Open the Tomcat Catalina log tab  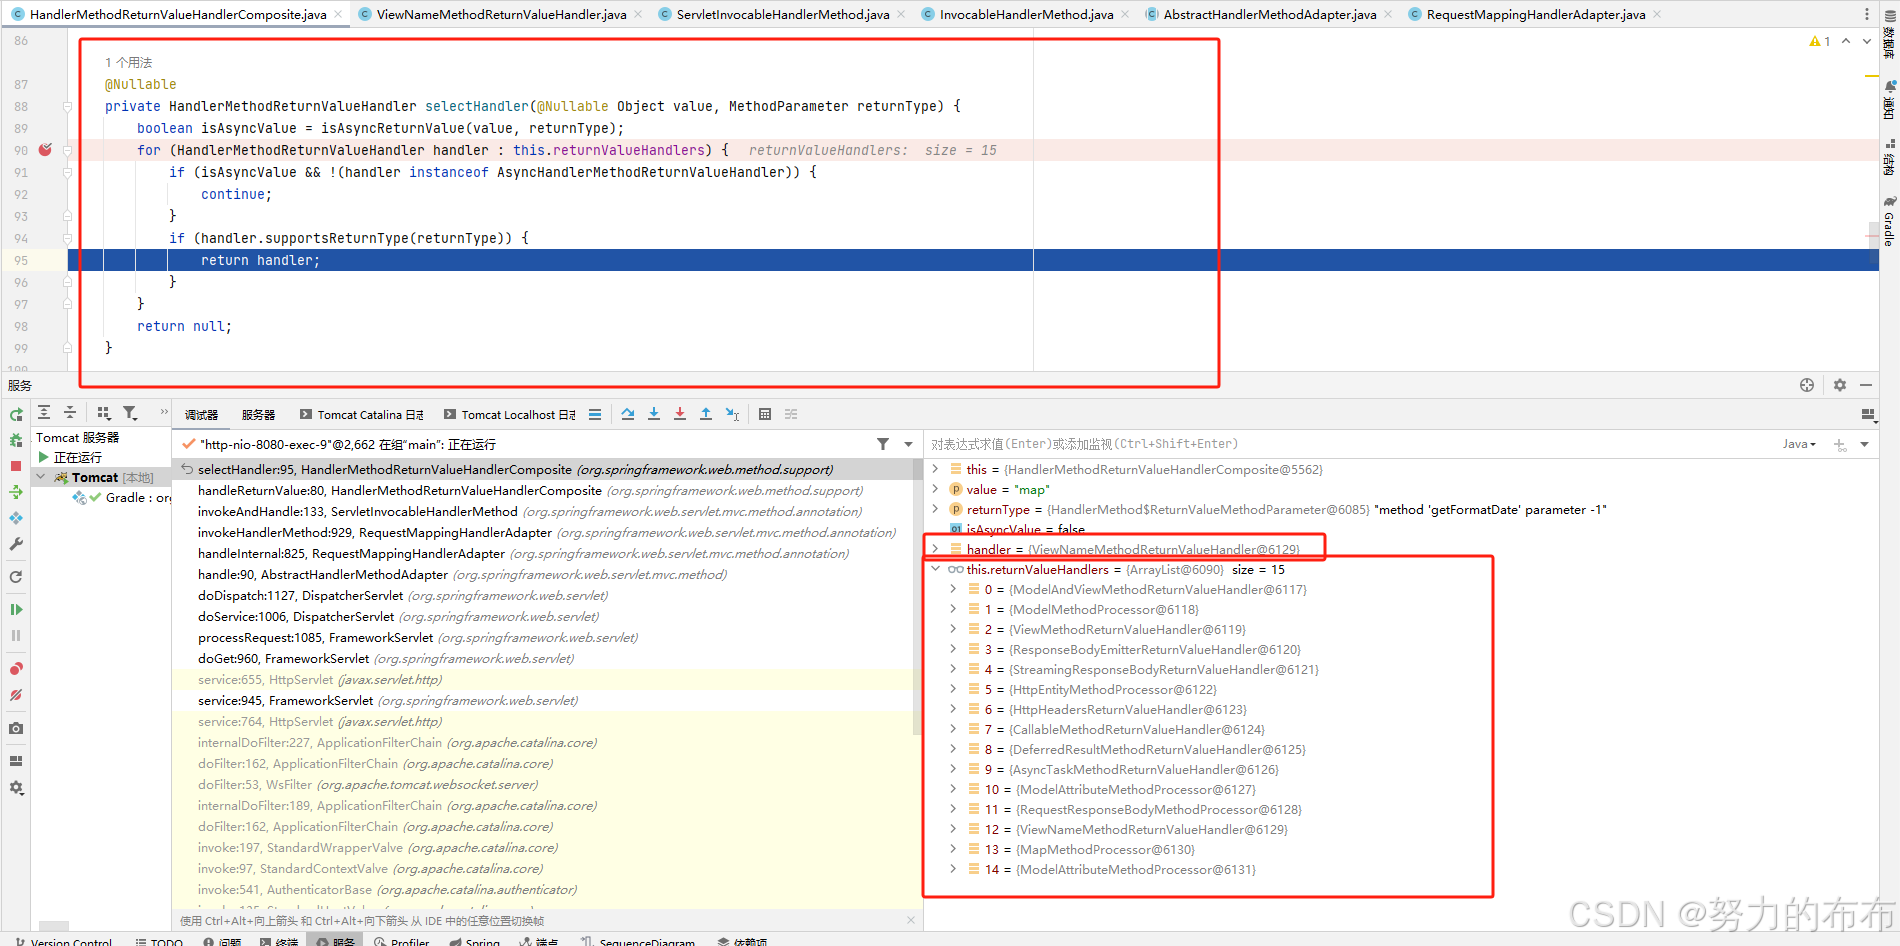[362, 415]
